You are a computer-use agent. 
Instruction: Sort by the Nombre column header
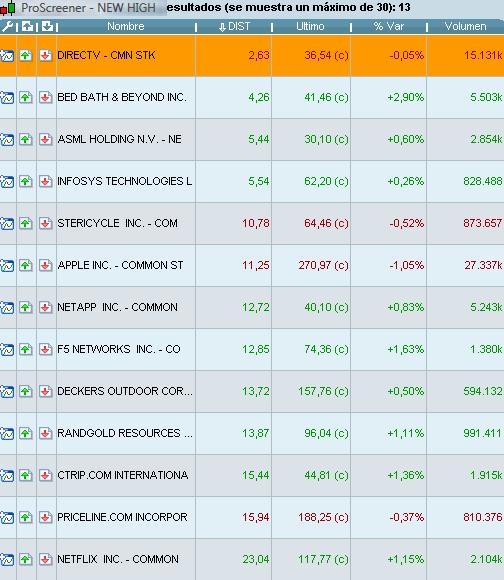(x=126, y=26)
